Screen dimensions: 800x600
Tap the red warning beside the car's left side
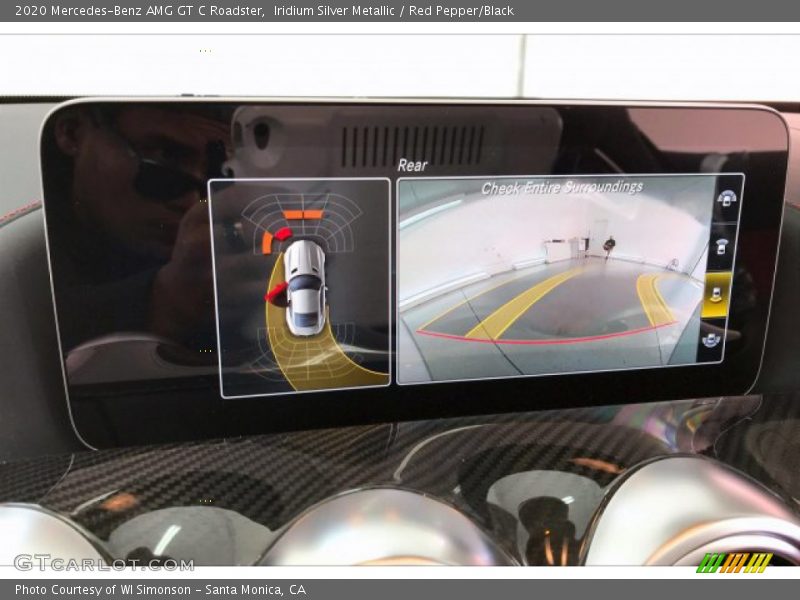click(x=276, y=293)
